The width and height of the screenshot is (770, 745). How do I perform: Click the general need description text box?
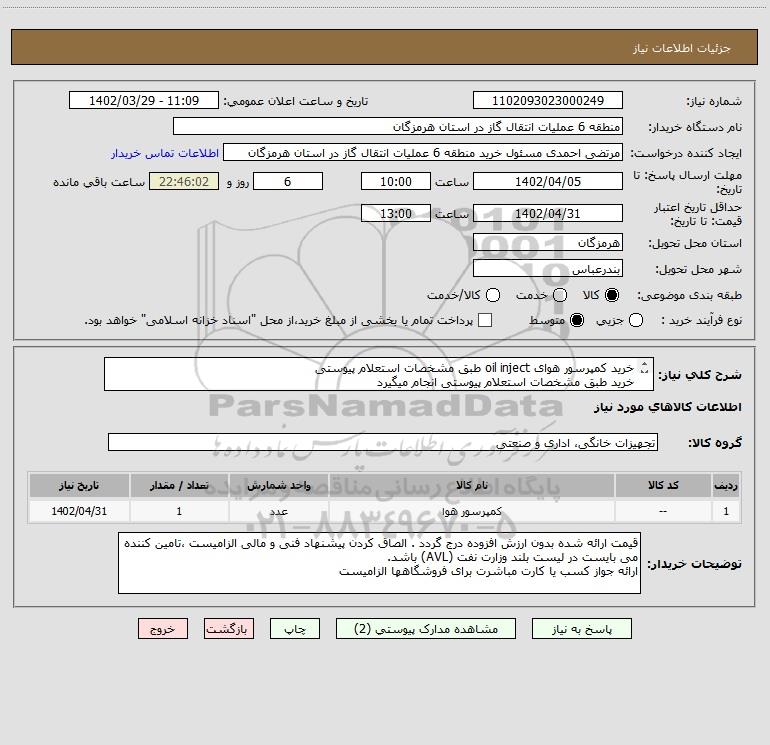tap(379, 374)
